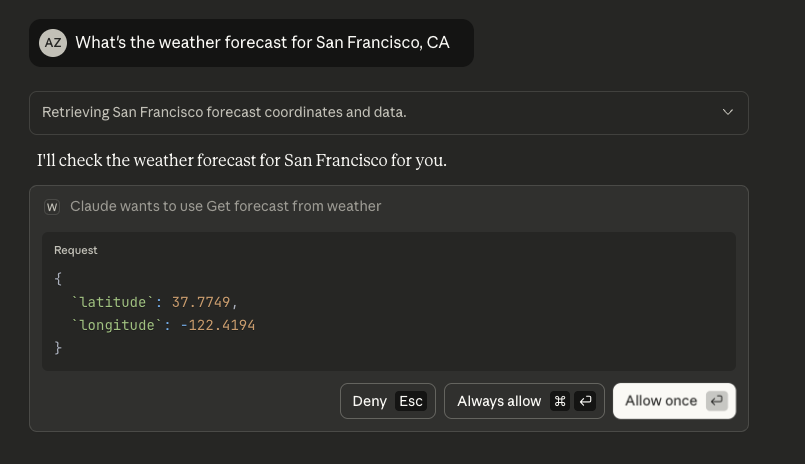Viewport: 805px width, 464px height.
Task: Click the longitude key in the JSON
Action: click(x=117, y=325)
